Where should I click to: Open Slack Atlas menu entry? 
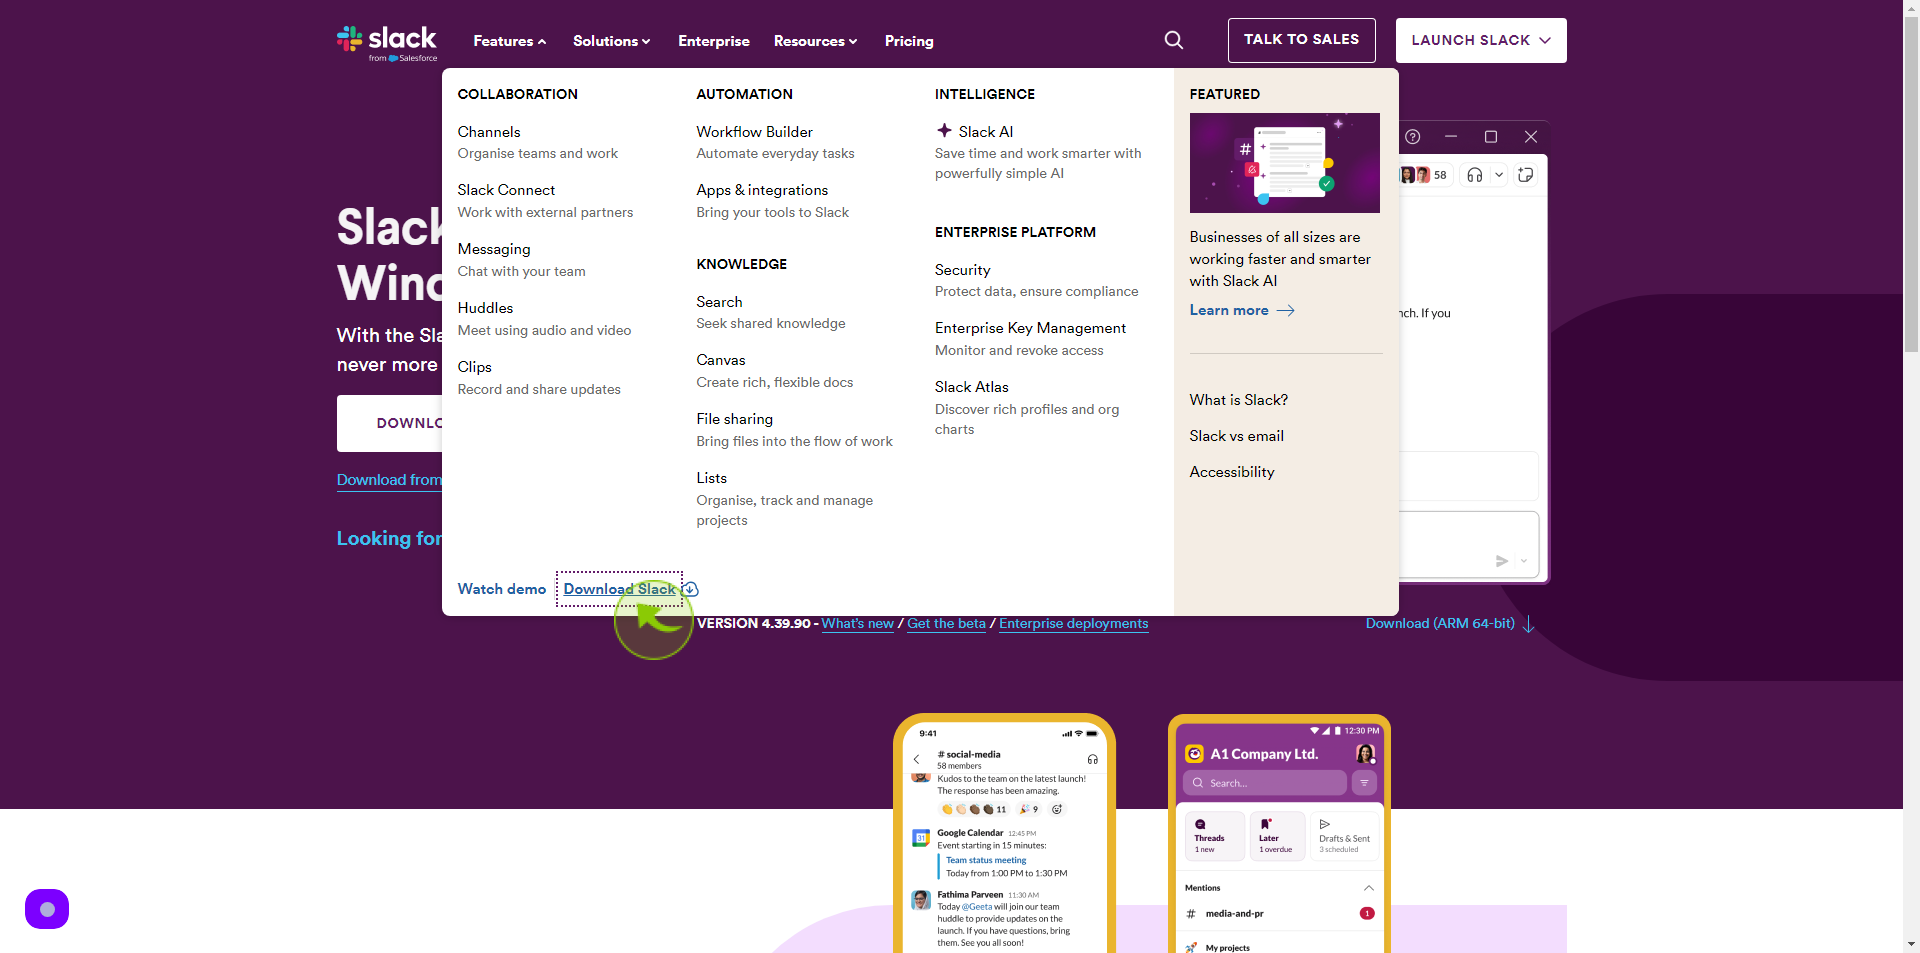[972, 387]
